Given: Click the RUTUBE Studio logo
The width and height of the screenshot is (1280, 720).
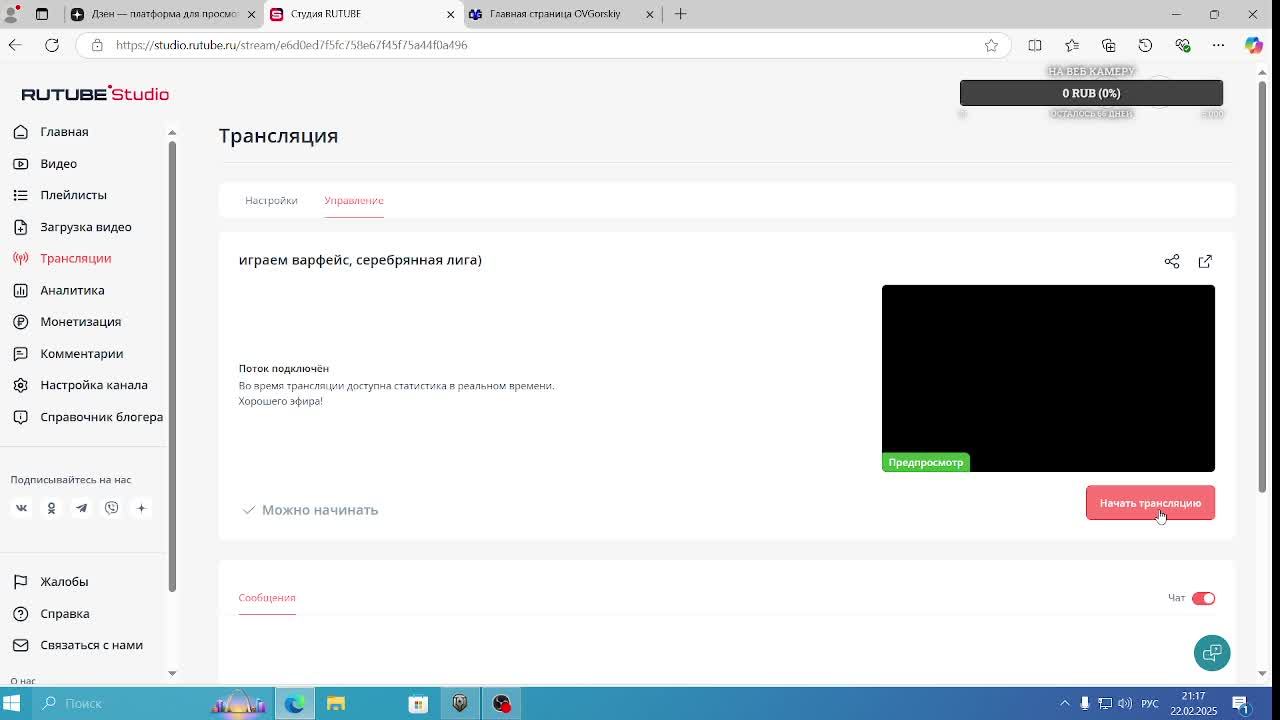Looking at the screenshot, I should pos(95,93).
